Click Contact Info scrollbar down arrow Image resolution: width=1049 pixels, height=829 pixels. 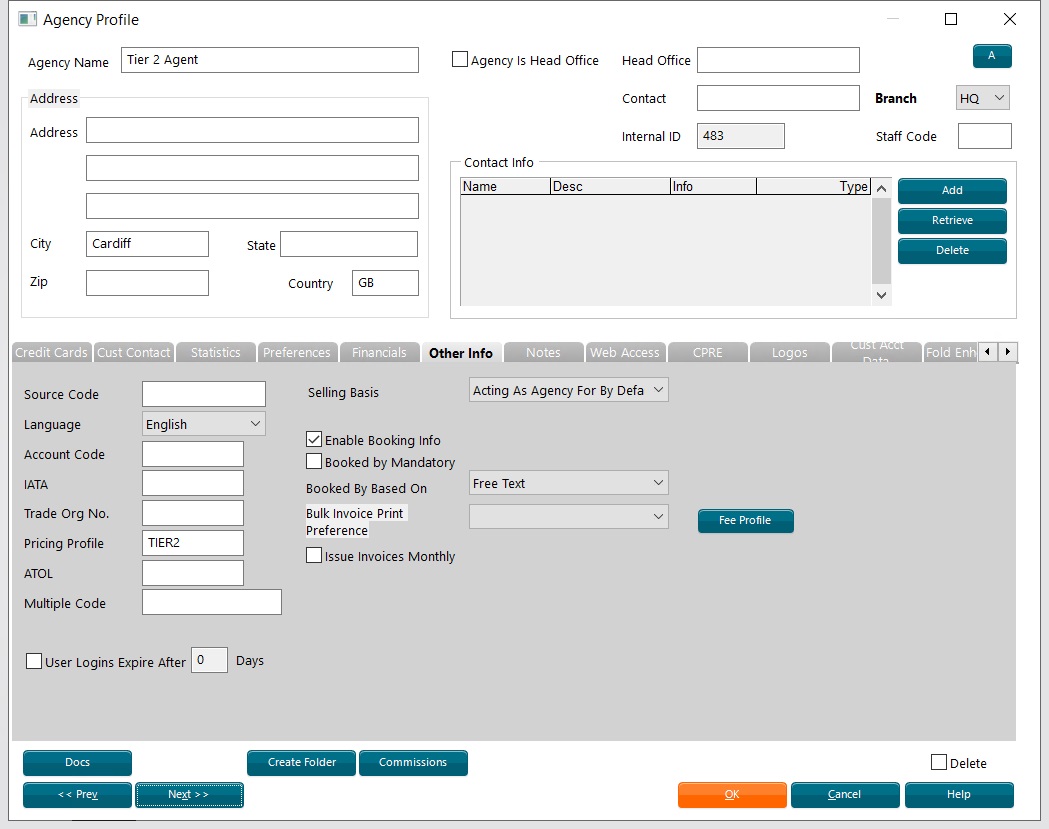tap(881, 295)
